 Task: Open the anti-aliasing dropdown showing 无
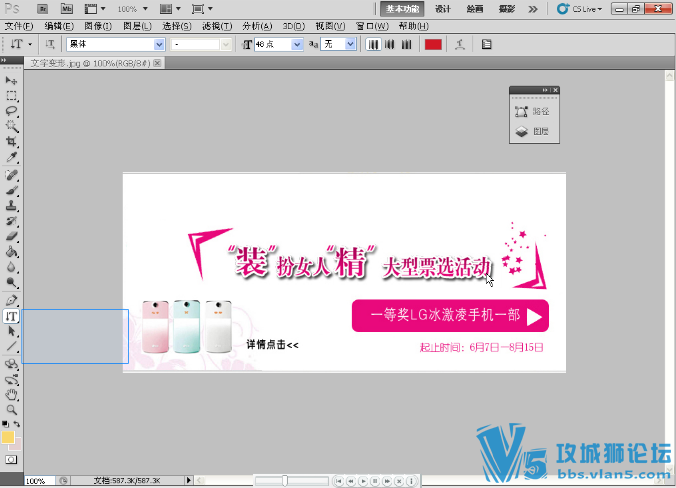click(351, 44)
